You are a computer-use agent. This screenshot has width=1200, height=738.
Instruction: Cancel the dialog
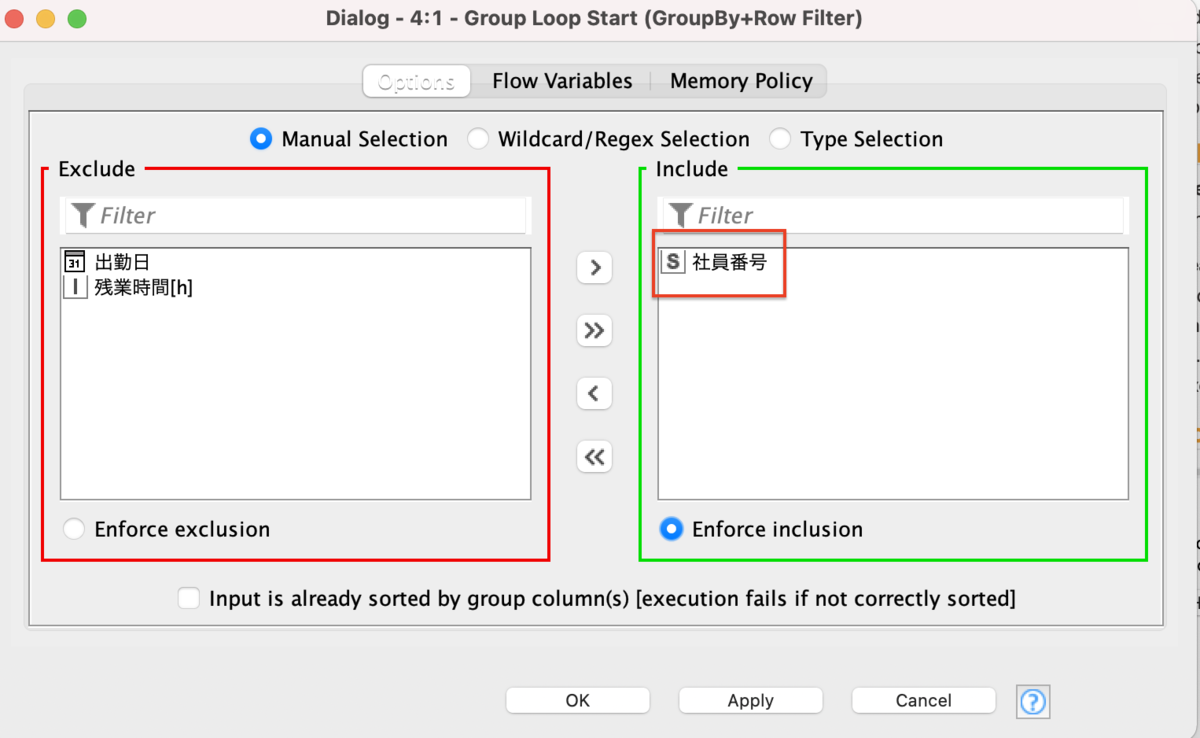[923, 700]
